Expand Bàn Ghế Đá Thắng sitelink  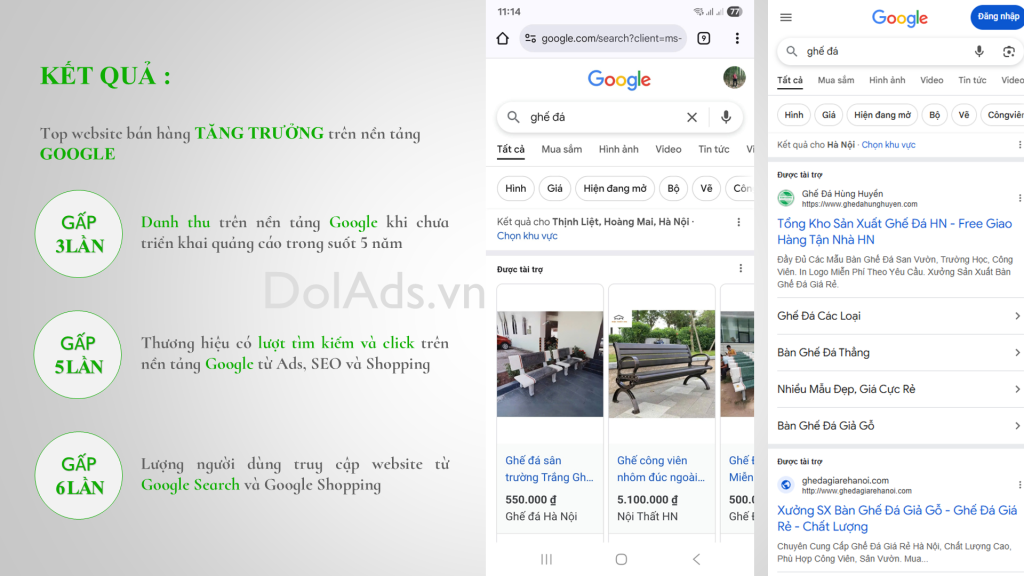(899, 353)
